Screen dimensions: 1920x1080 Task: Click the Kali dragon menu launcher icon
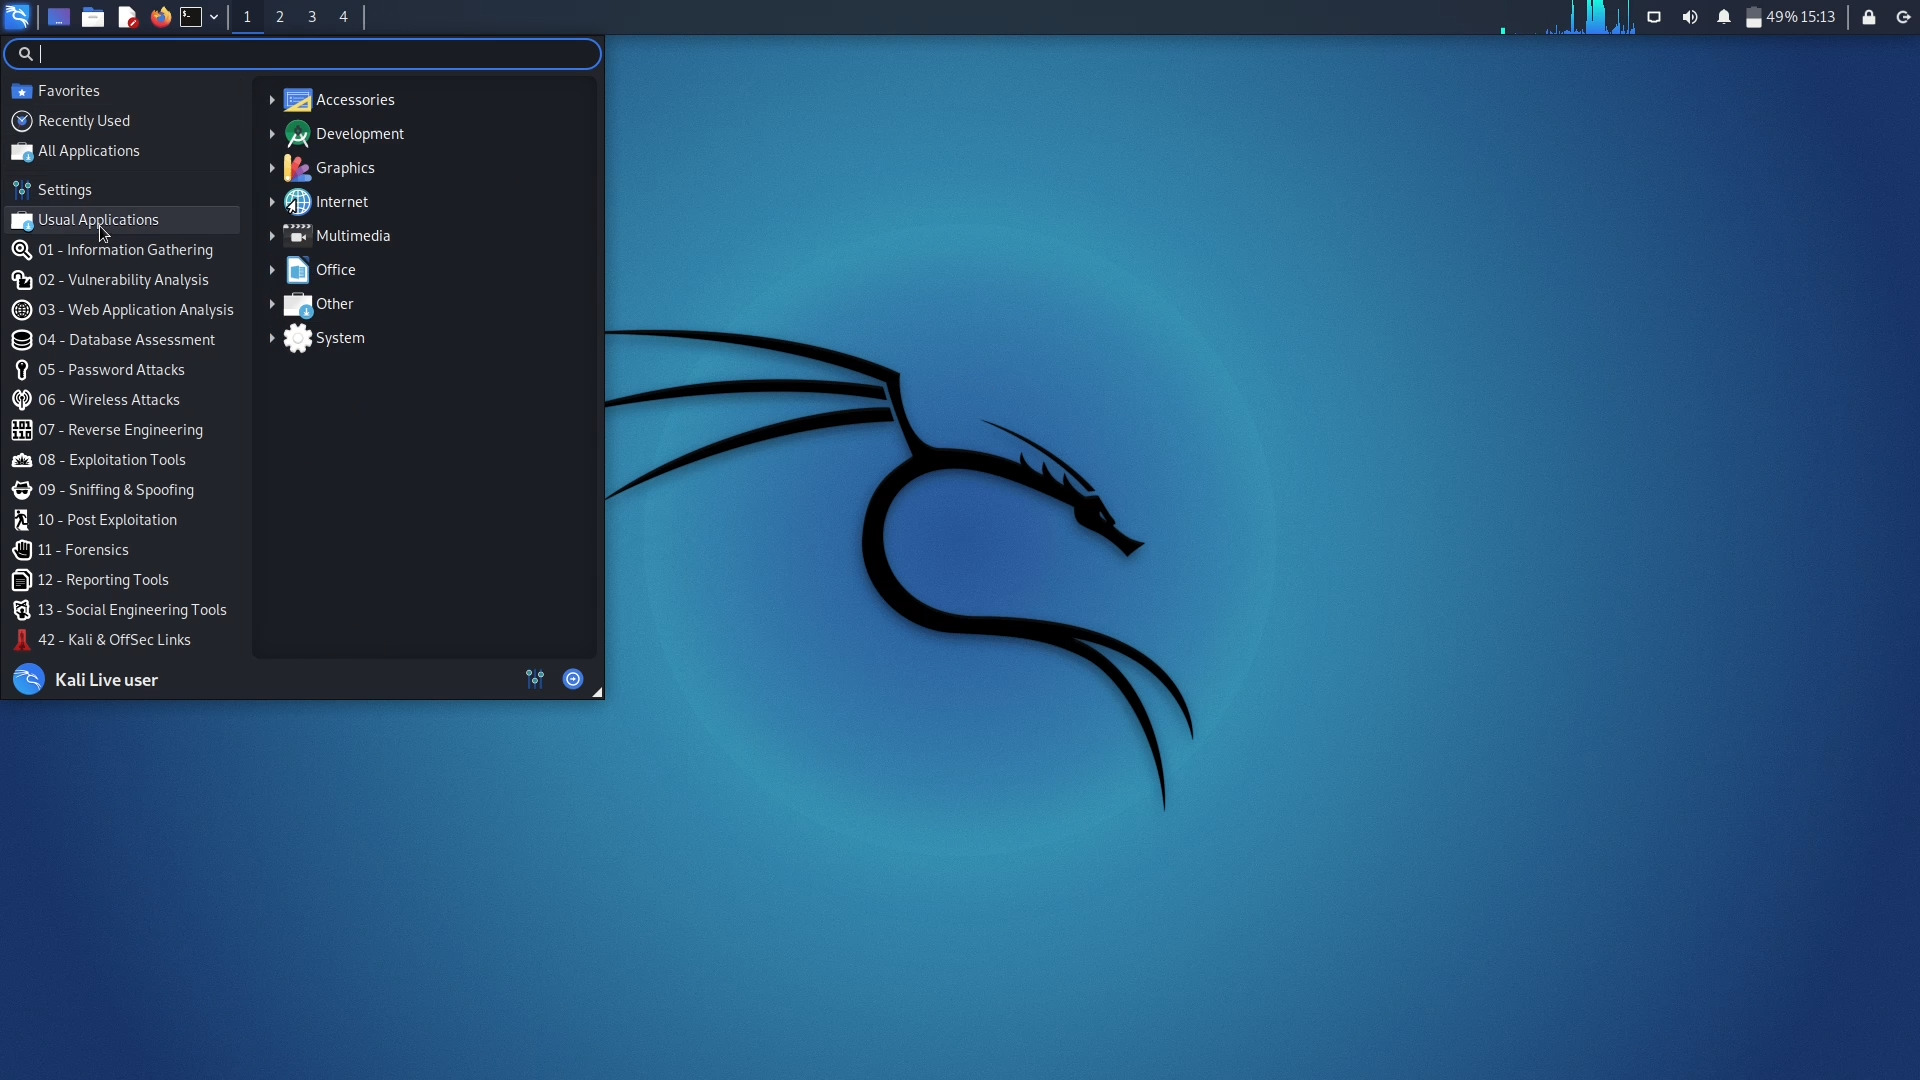click(x=17, y=17)
